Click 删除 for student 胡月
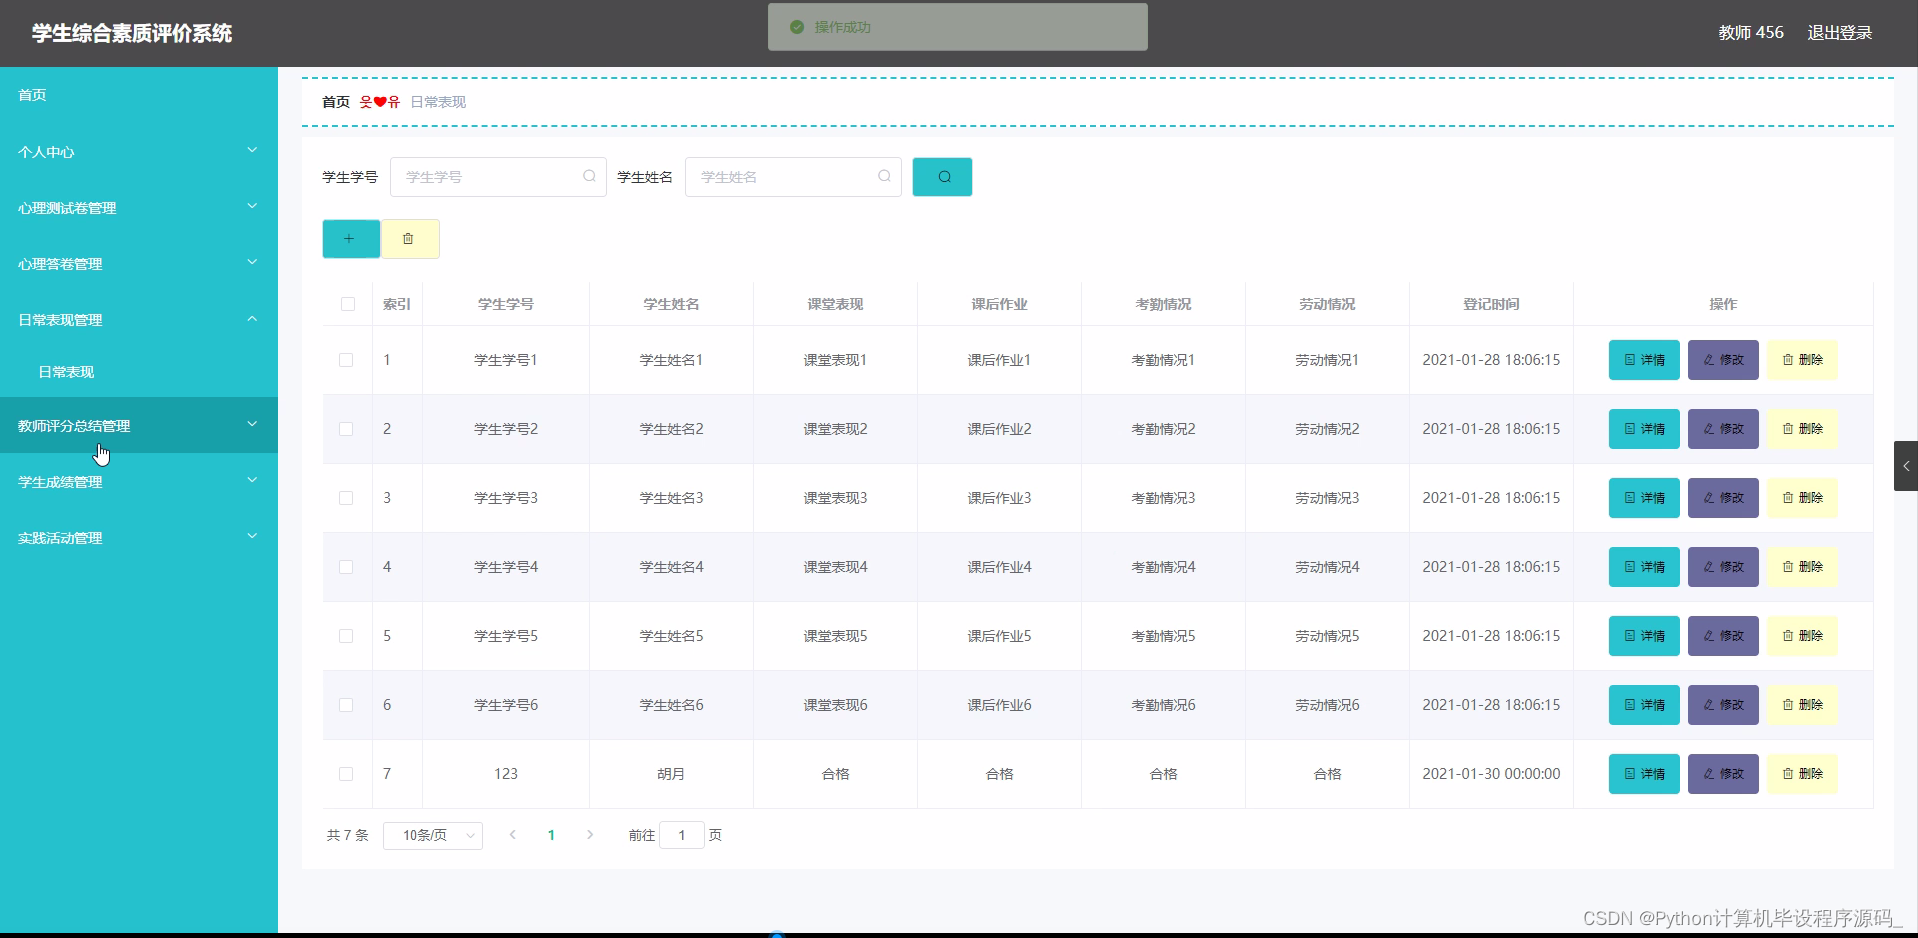 pos(1802,774)
